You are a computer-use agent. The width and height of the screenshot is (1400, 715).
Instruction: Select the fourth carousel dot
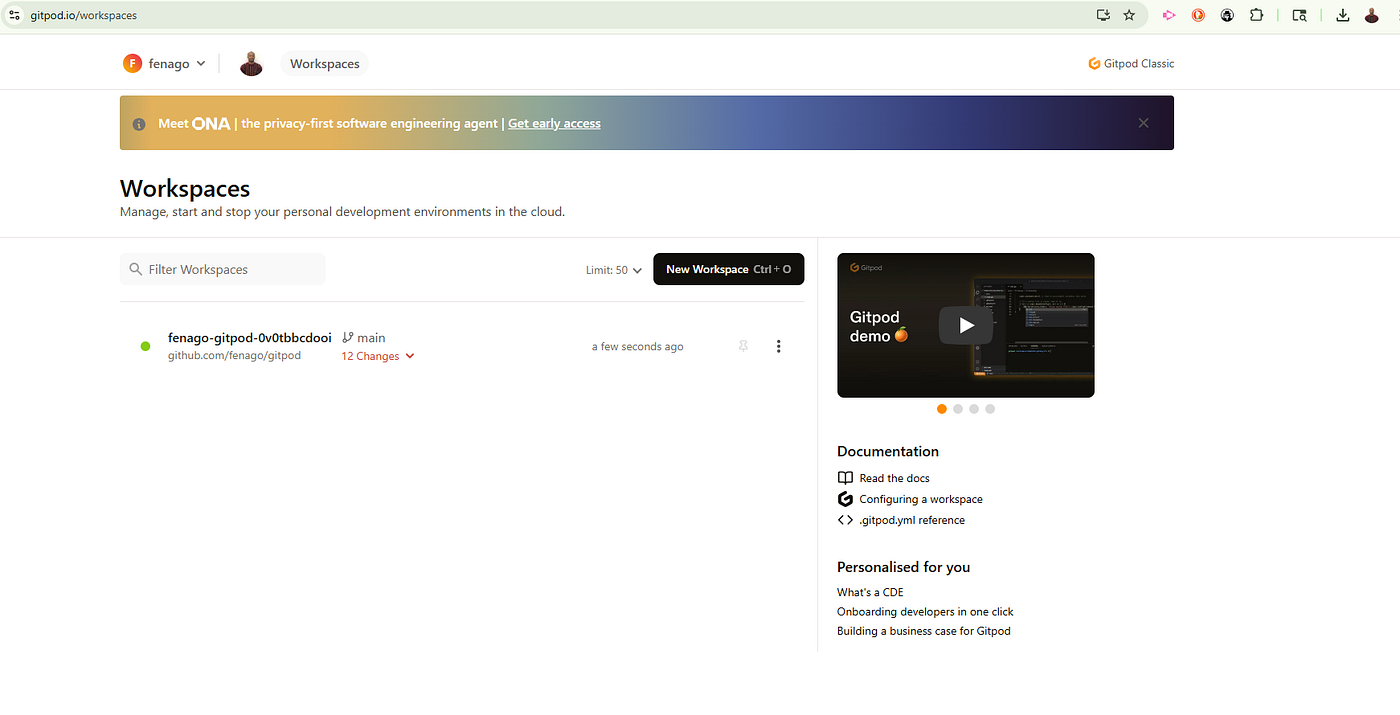coord(990,409)
